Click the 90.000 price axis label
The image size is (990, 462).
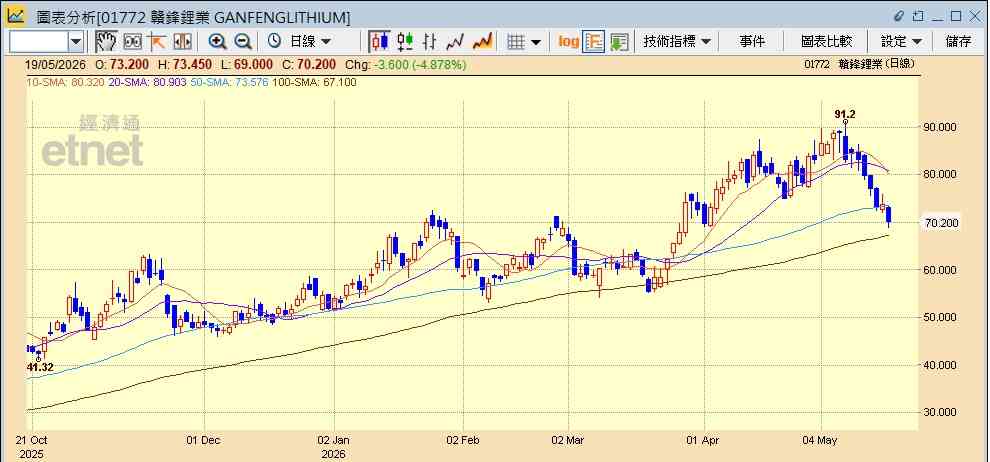coord(941,127)
